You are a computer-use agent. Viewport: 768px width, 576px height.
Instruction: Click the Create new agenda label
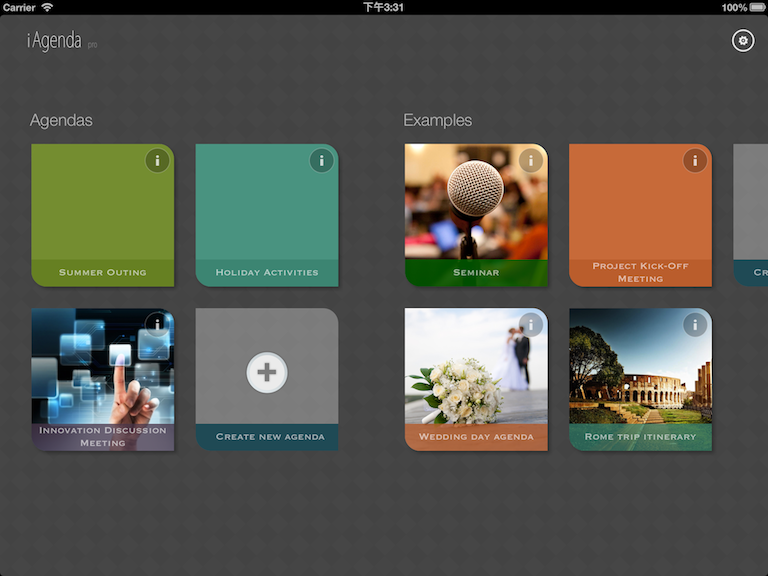pos(270,437)
